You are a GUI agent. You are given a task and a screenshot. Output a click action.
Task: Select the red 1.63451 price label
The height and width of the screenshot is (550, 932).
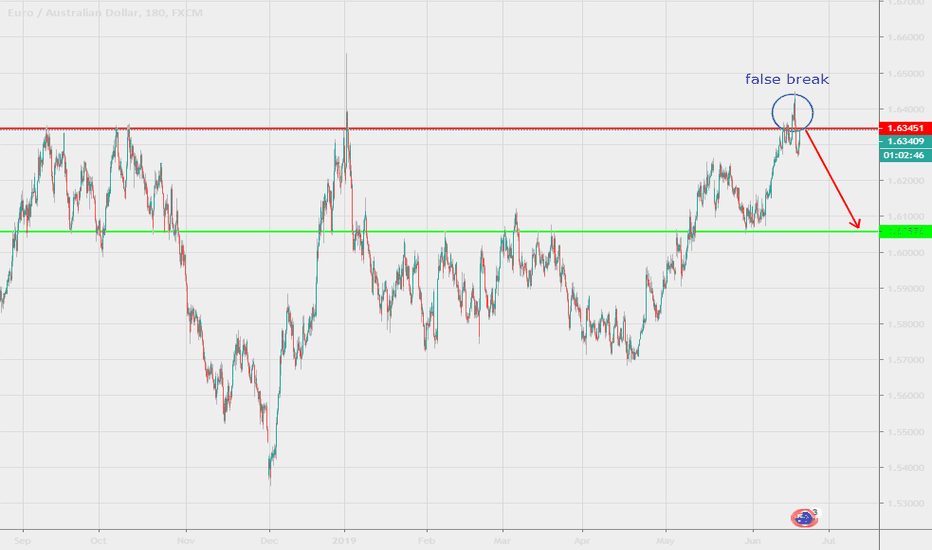(x=905, y=128)
